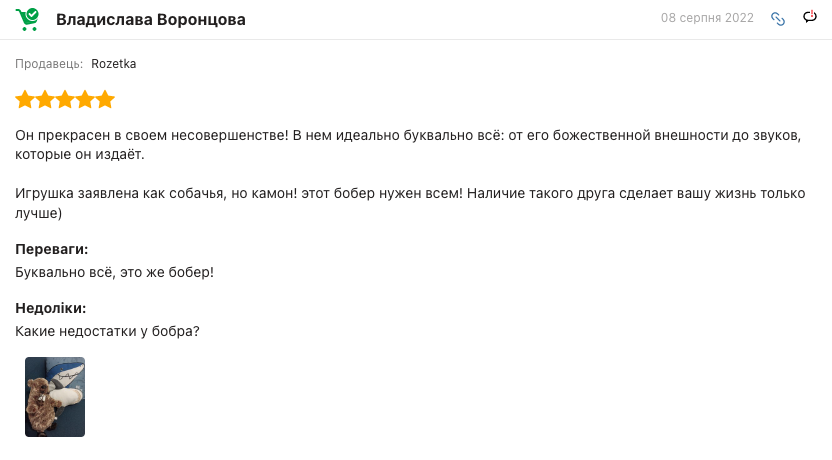This screenshot has width=832, height=460.
Task: Click the Продавець label
Action: (x=49, y=64)
